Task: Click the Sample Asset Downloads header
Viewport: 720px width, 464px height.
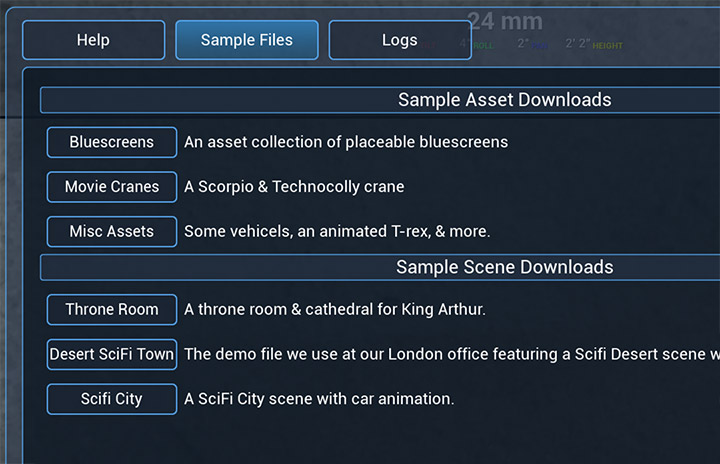Action: 504,100
